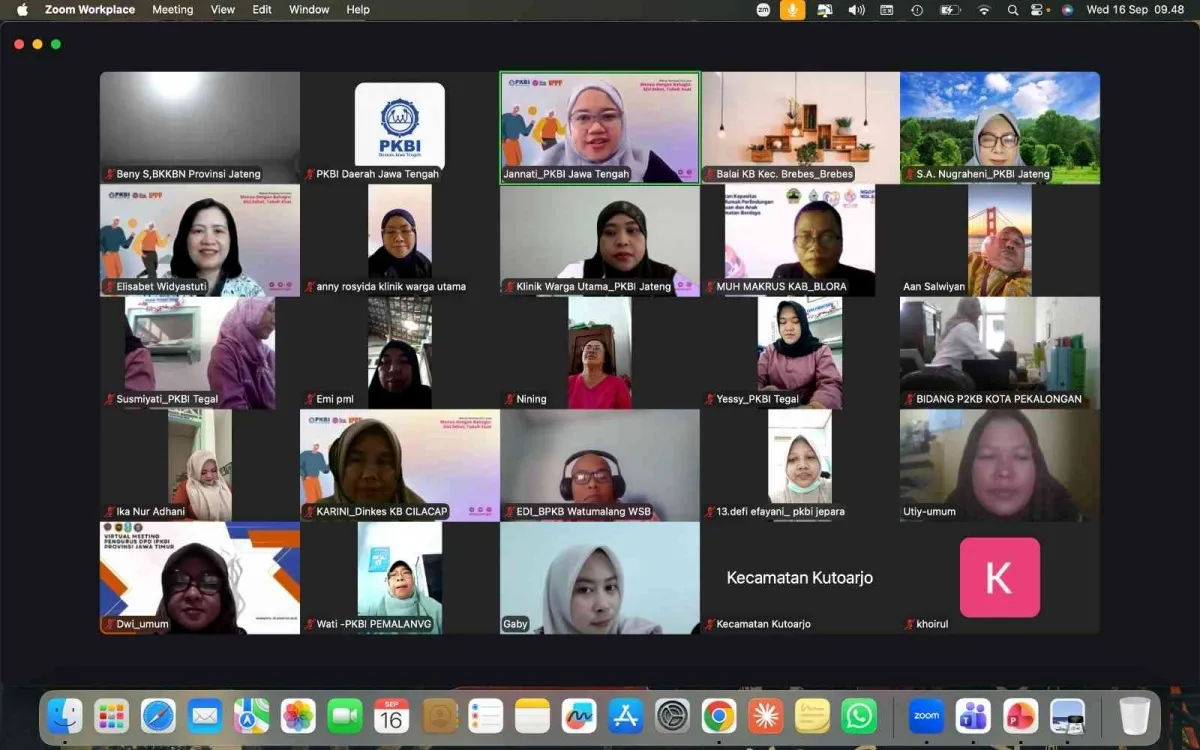Open the Edit menu

[x=262, y=10]
